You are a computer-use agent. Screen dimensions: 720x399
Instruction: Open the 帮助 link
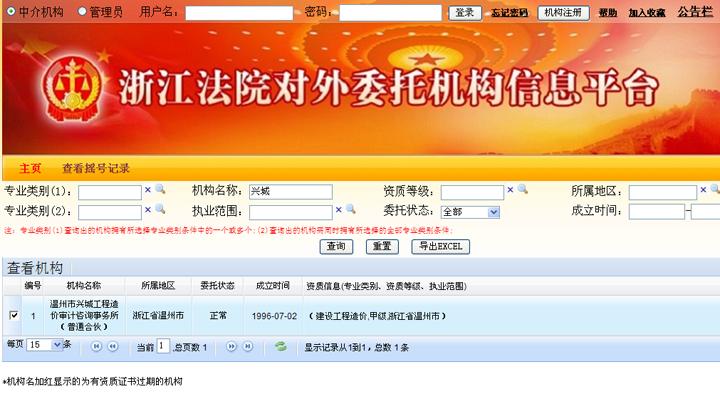(x=608, y=13)
